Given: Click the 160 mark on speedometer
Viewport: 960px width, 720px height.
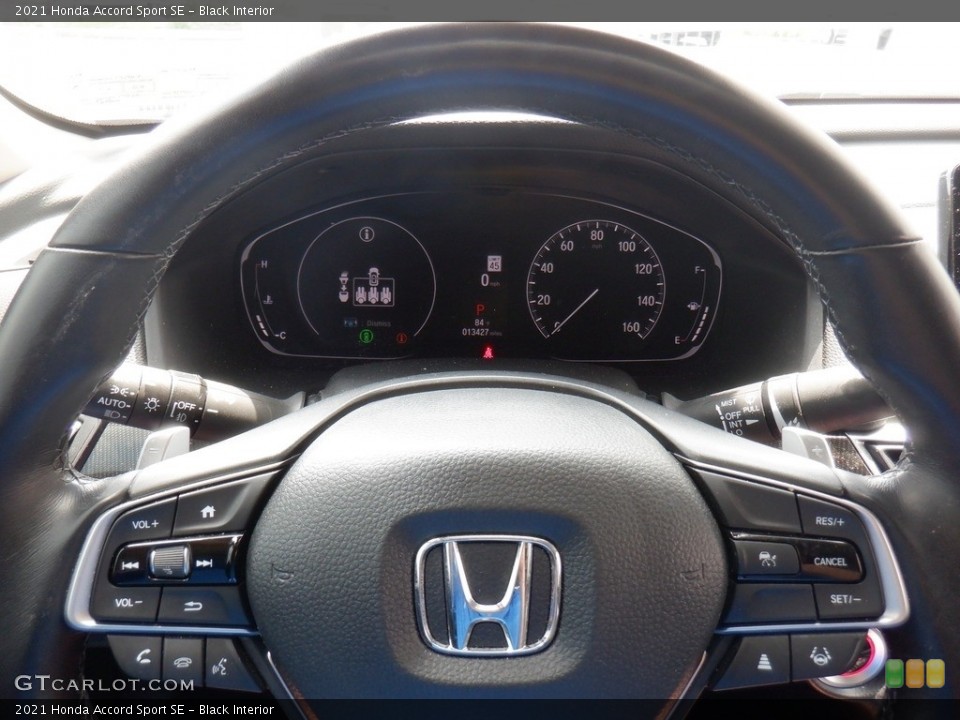Looking at the screenshot, I should coord(631,327).
